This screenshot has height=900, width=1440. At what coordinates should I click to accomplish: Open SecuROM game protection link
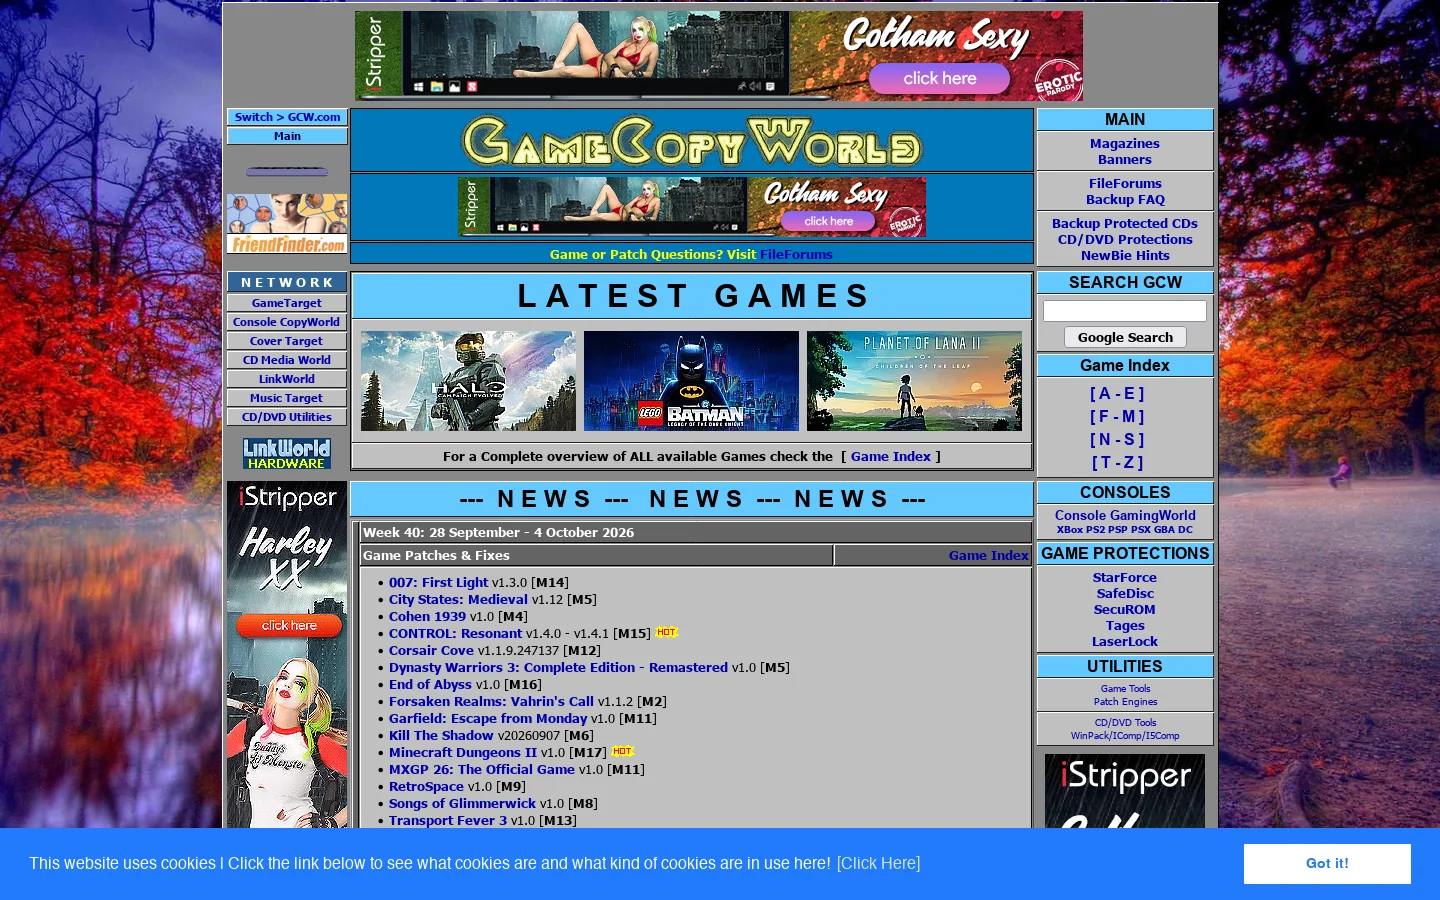click(1125, 610)
